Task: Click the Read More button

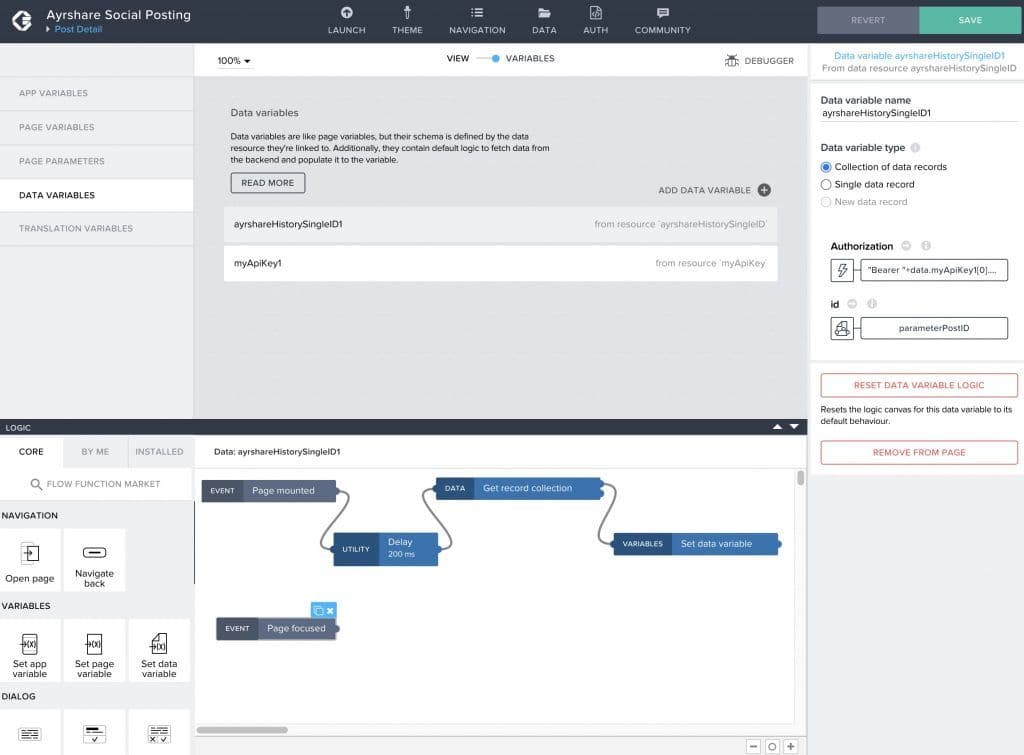Action: point(268,183)
